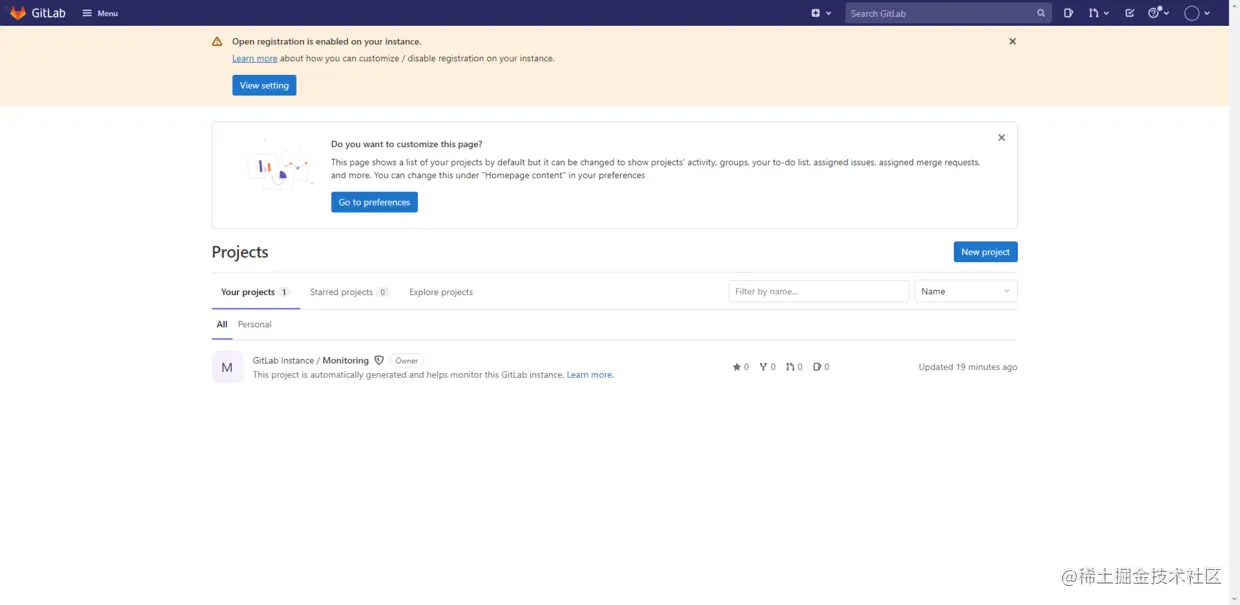Follow the Learn more link in project description

point(590,375)
